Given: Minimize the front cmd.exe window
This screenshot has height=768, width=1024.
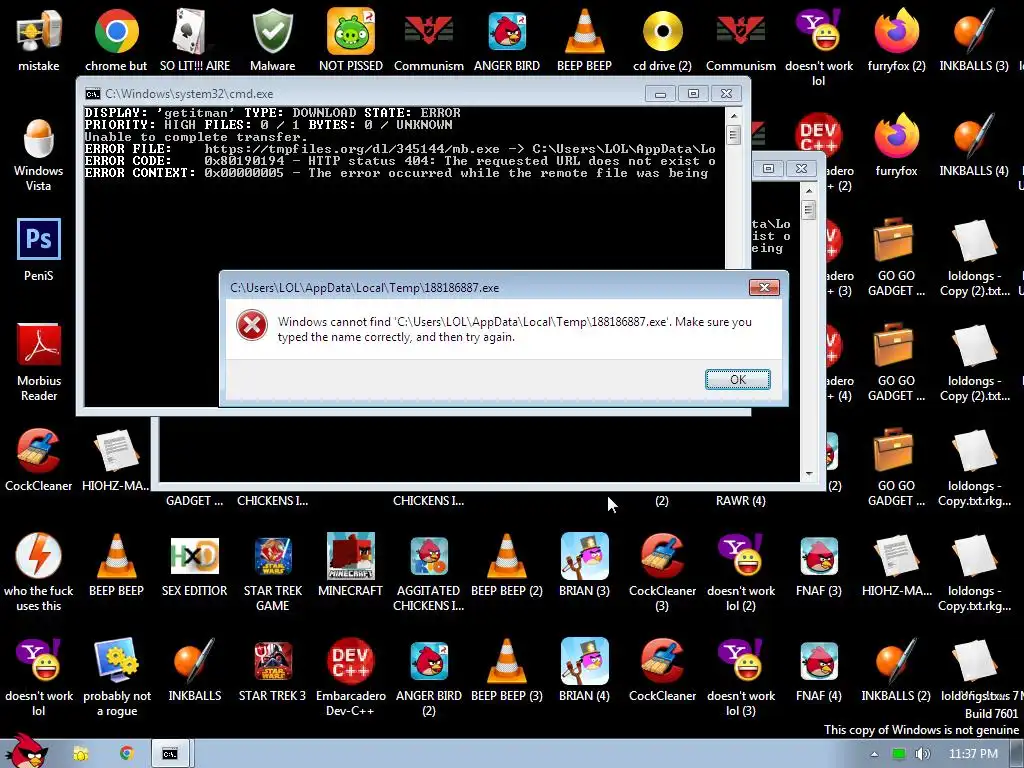Looking at the screenshot, I should pyautogui.click(x=660, y=94).
